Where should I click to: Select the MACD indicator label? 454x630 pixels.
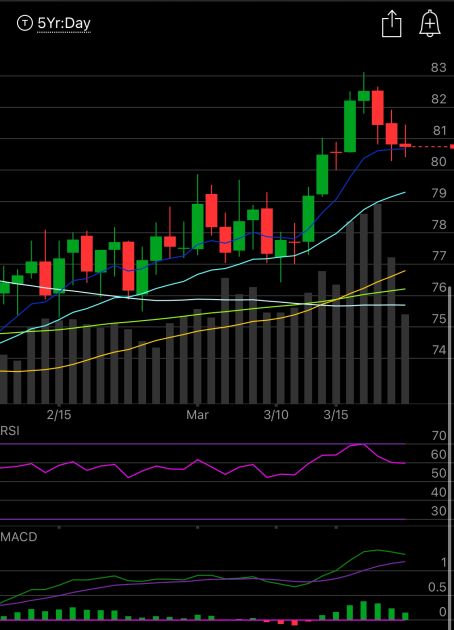(19, 537)
